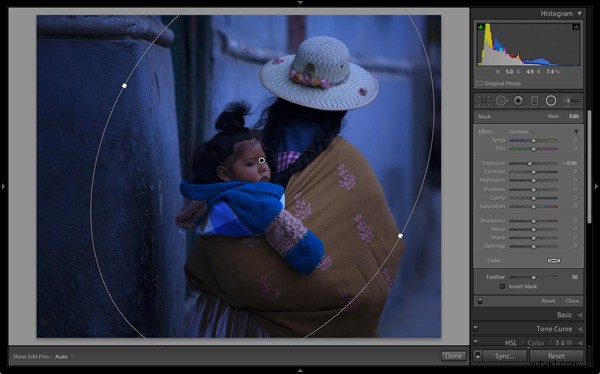Click the Saturation slider handle
The width and height of the screenshot is (600, 374).
[x=533, y=206]
